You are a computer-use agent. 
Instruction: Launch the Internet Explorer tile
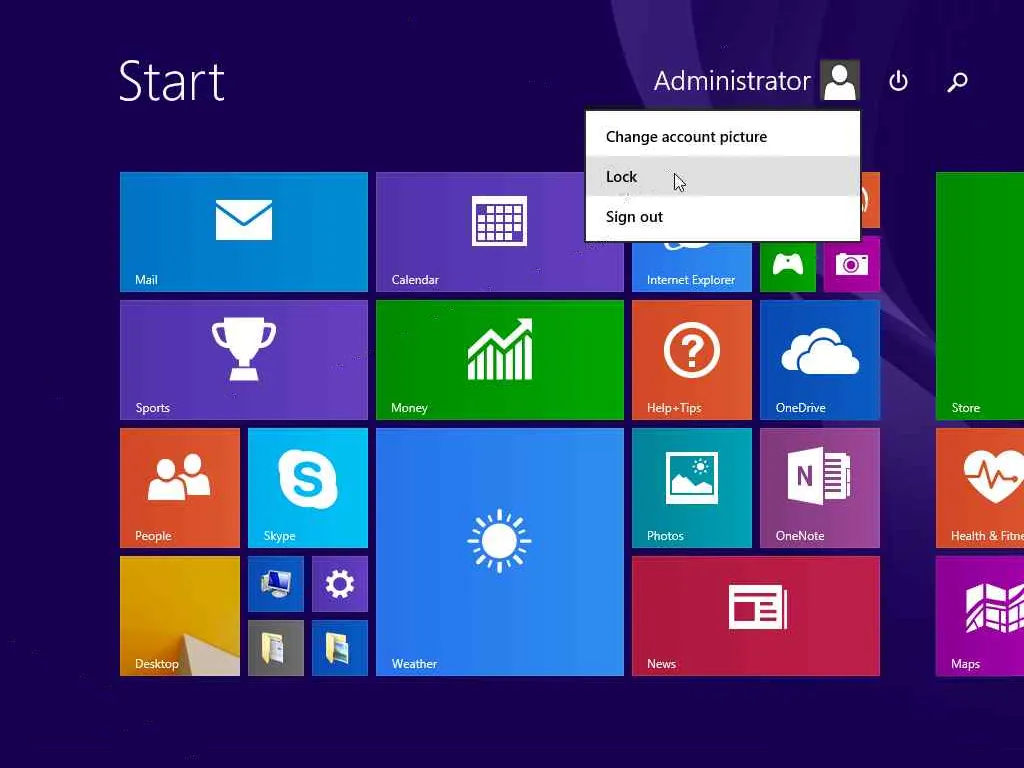[692, 266]
